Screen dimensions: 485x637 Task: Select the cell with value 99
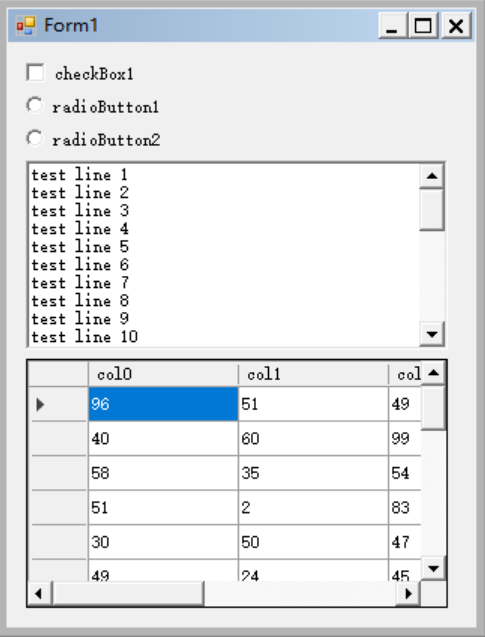405,438
